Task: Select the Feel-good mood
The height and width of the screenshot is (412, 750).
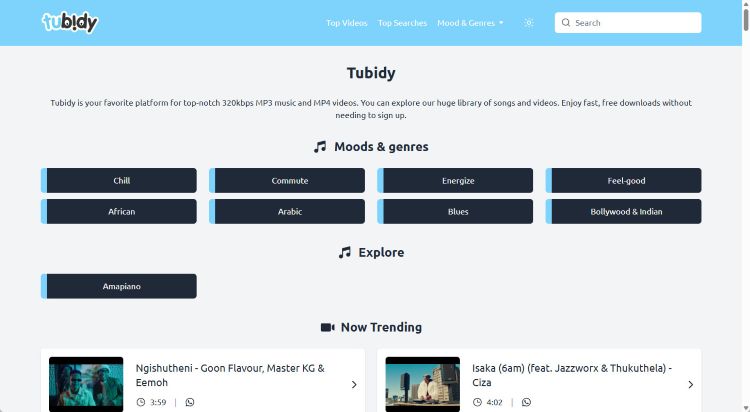Action: [623, 180]
